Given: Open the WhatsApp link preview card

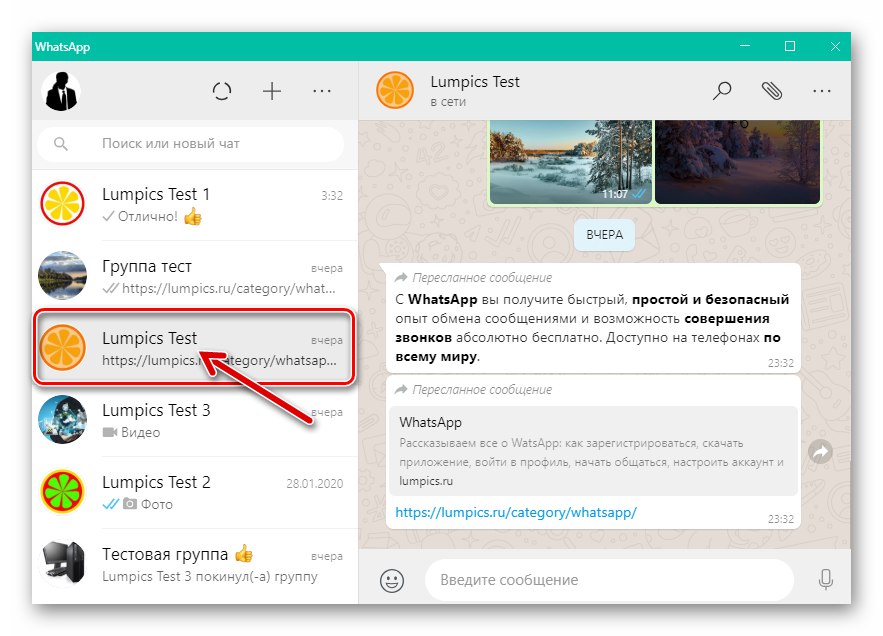Looking at the screenshot, I should pos(593,451).
